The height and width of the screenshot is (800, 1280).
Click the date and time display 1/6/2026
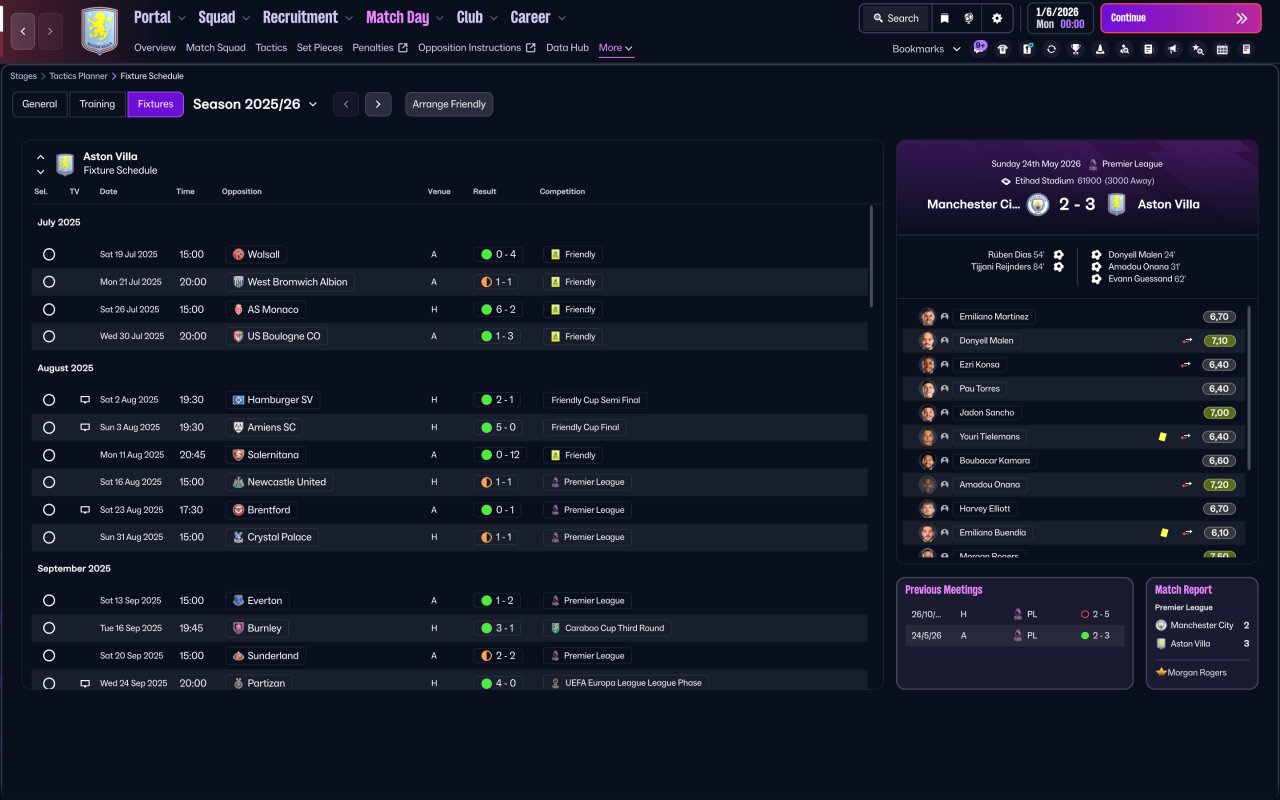[x=1060, y=18]
